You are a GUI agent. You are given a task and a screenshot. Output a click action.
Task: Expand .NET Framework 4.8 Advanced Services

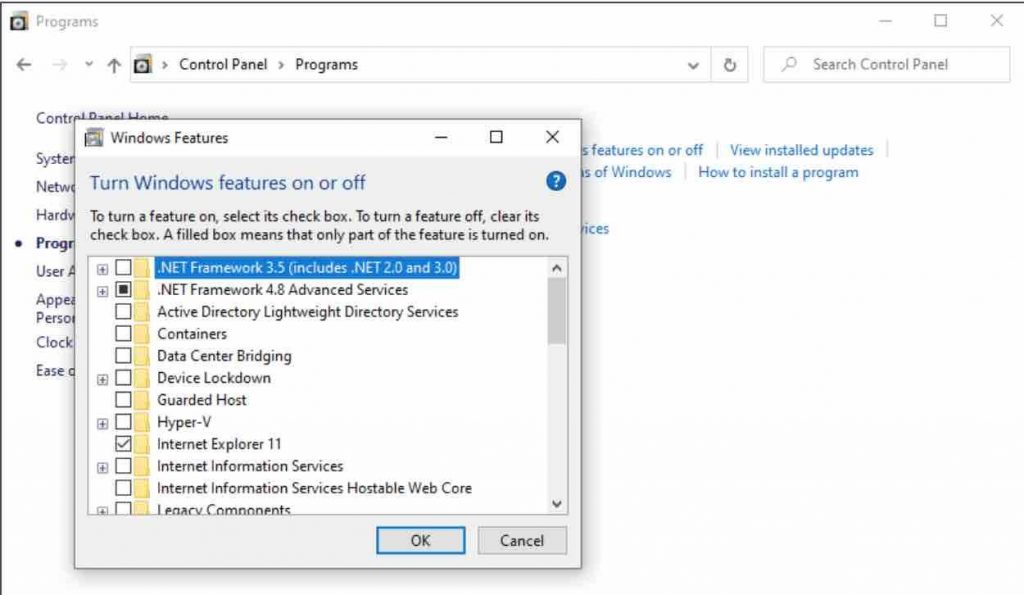103,289
